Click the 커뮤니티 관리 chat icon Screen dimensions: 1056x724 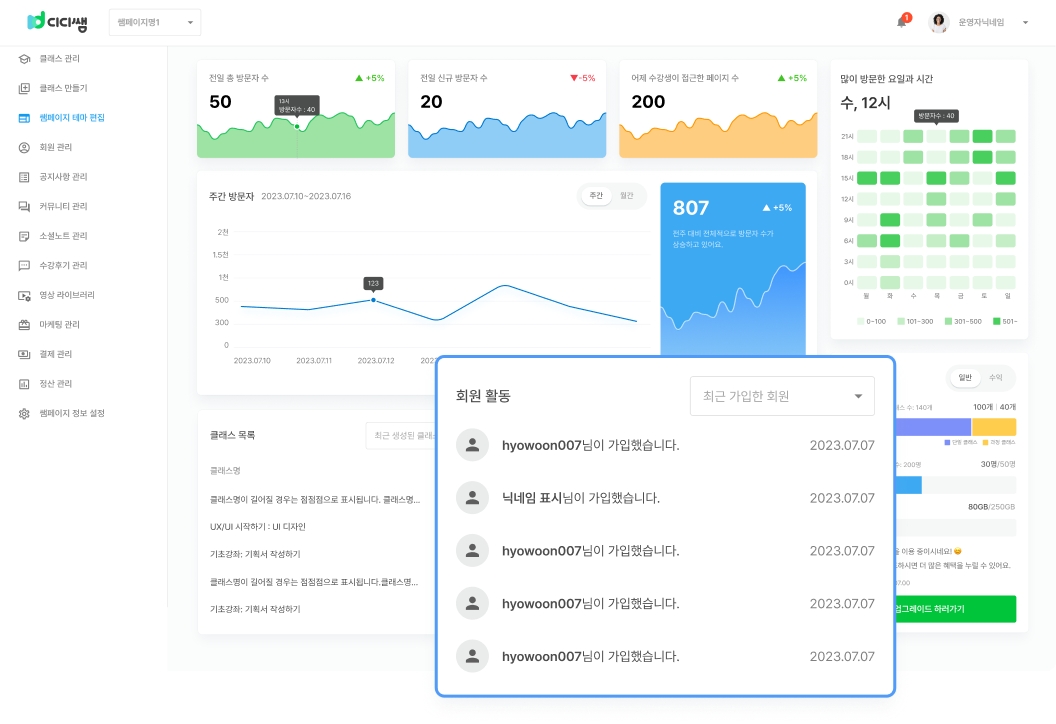[24, 206]
